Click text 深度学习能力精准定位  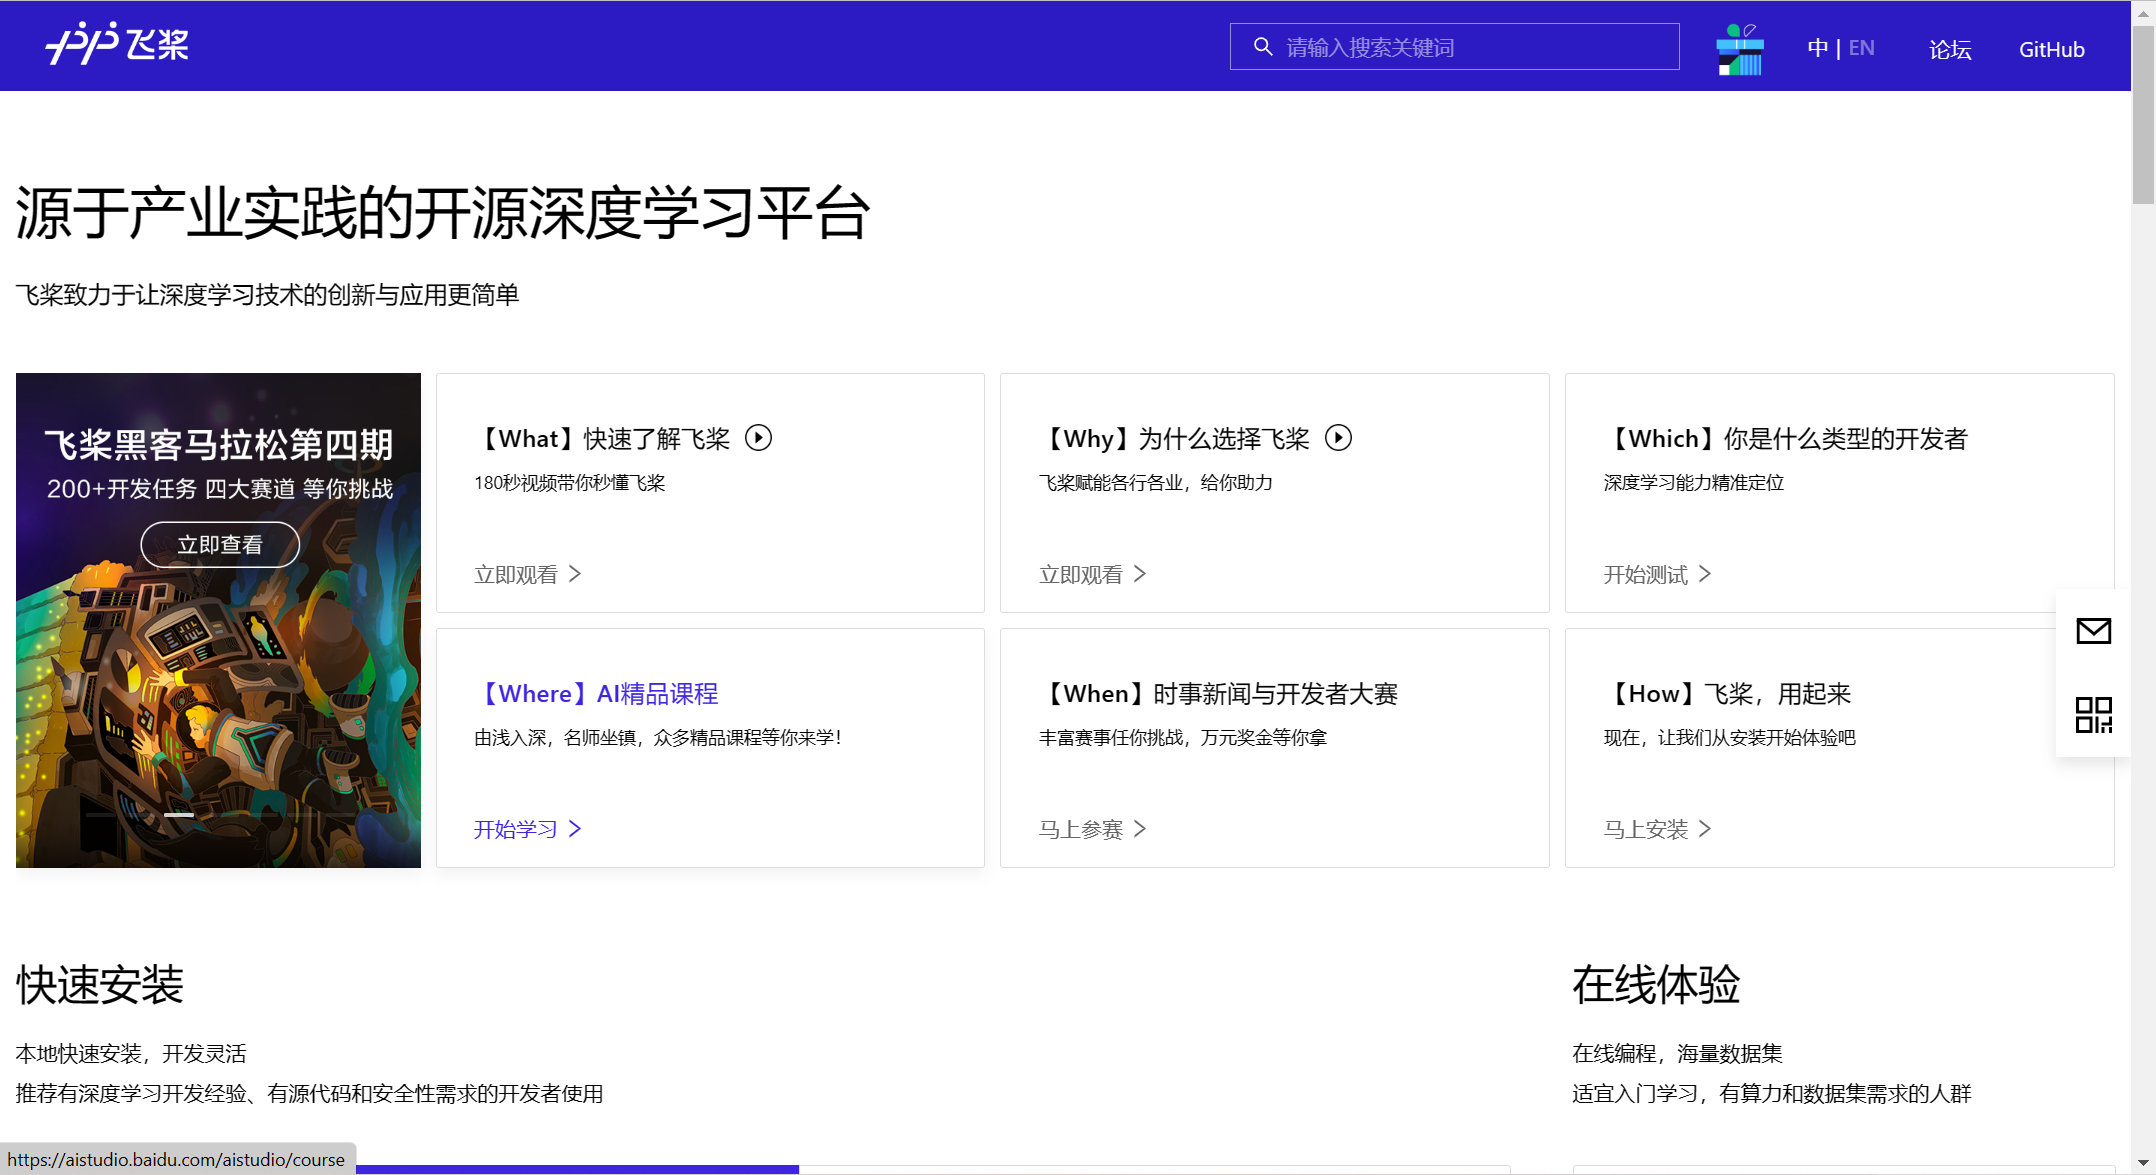pos(1693,483)
